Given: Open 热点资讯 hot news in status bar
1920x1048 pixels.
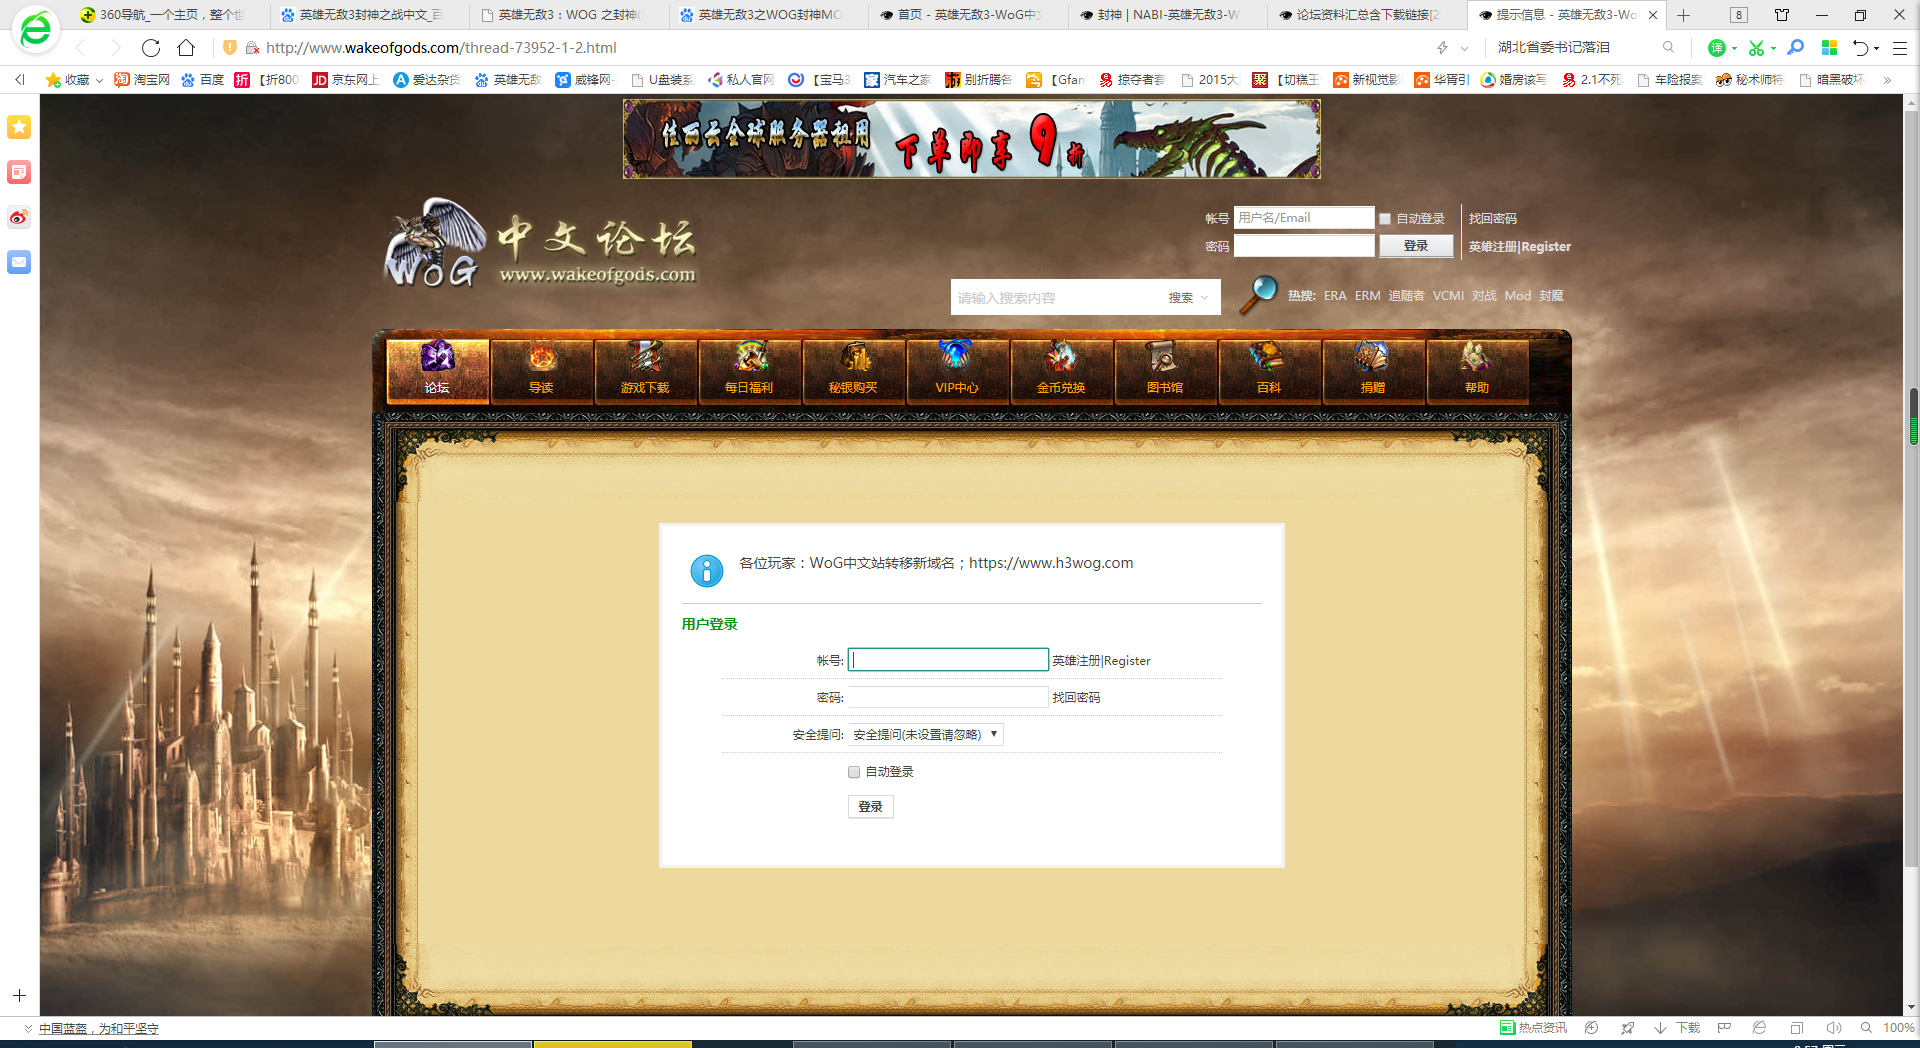Looking at the screenshot, I should (x=1534, y=1028).
